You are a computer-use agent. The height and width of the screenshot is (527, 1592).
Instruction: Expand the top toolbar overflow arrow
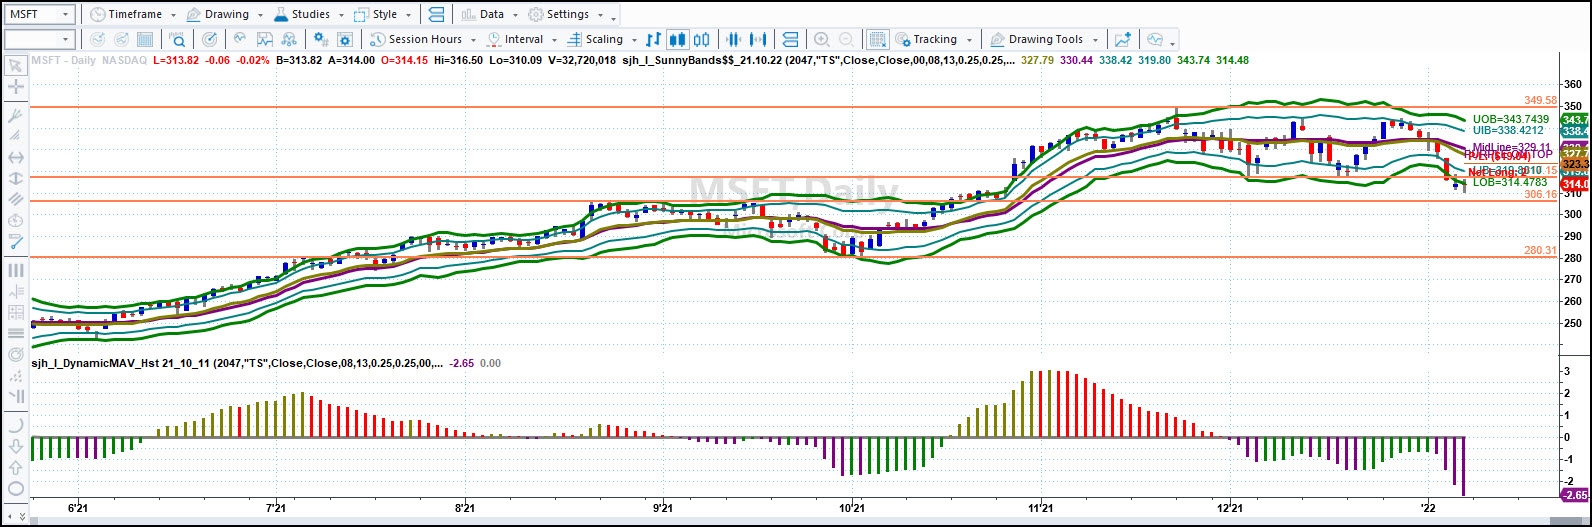coord(613,17)
